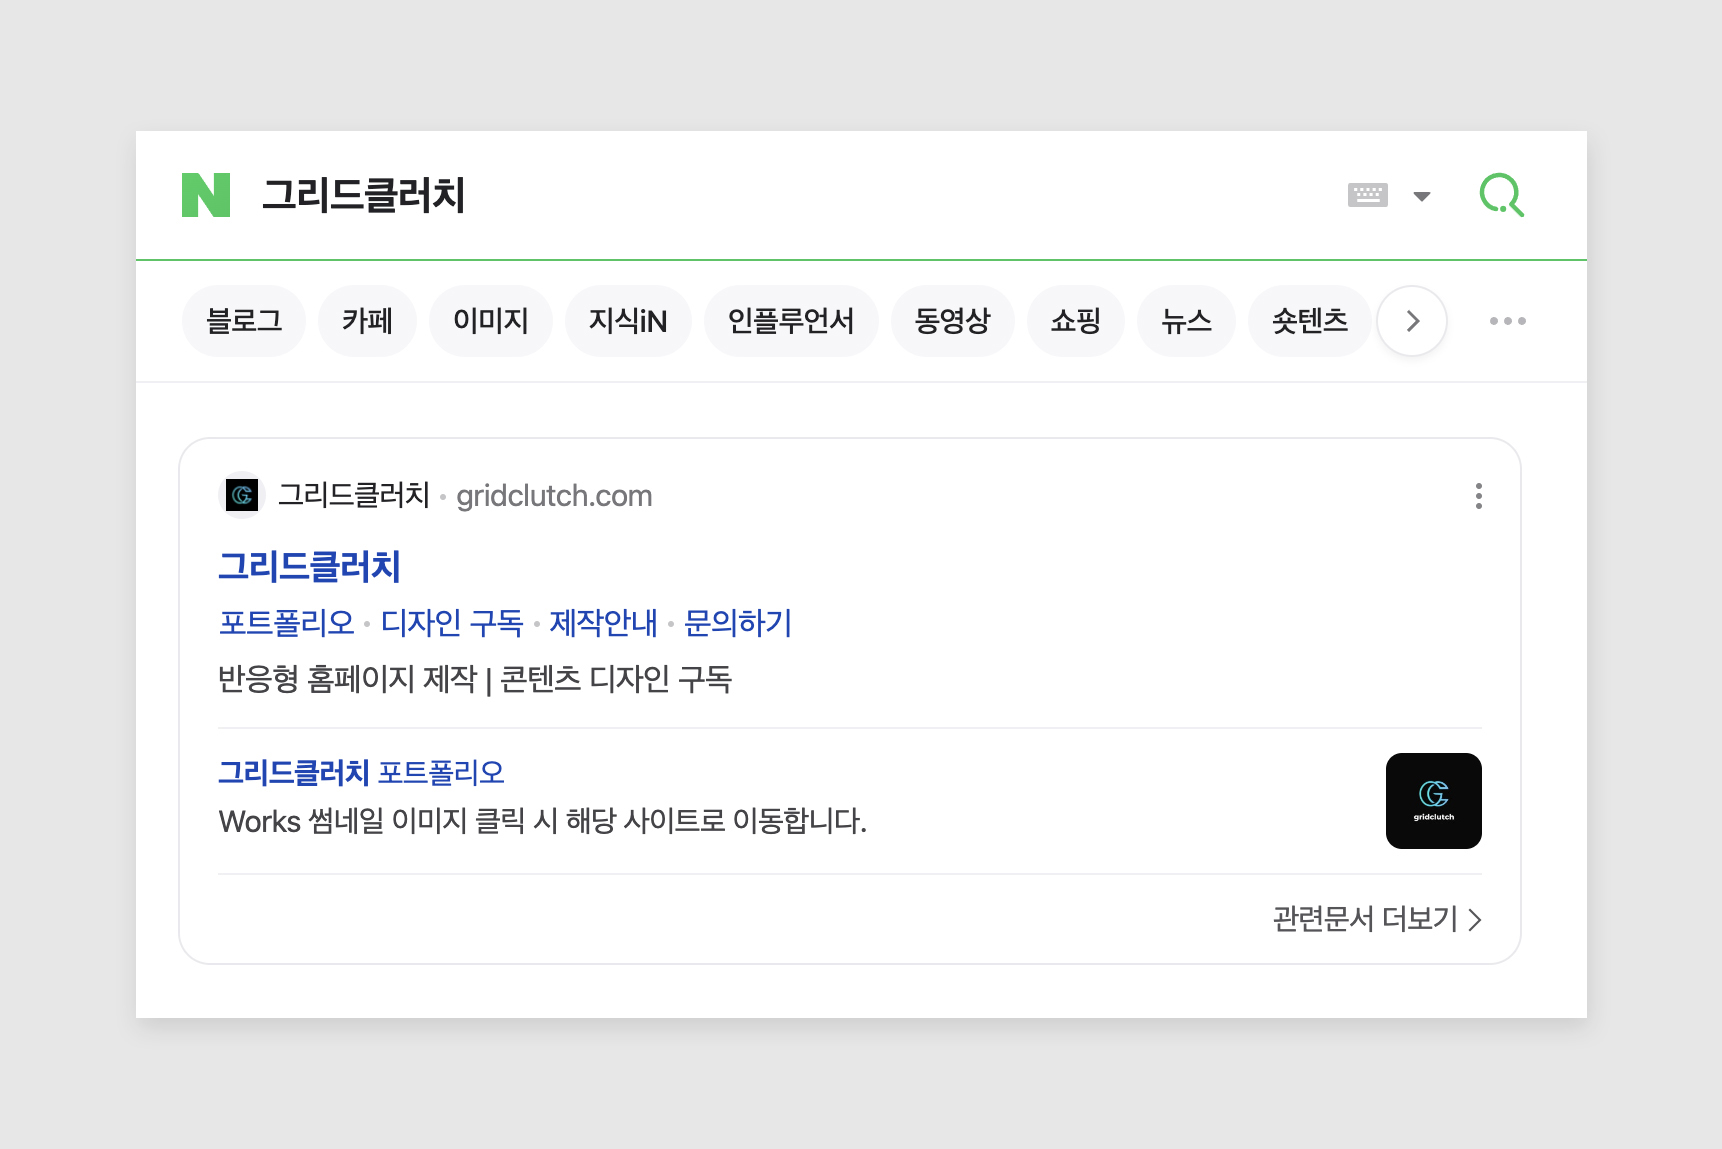Screen dimensions: 1722x1149
Task: Show more tabs with the right chevron
Action: point(1412,321)
